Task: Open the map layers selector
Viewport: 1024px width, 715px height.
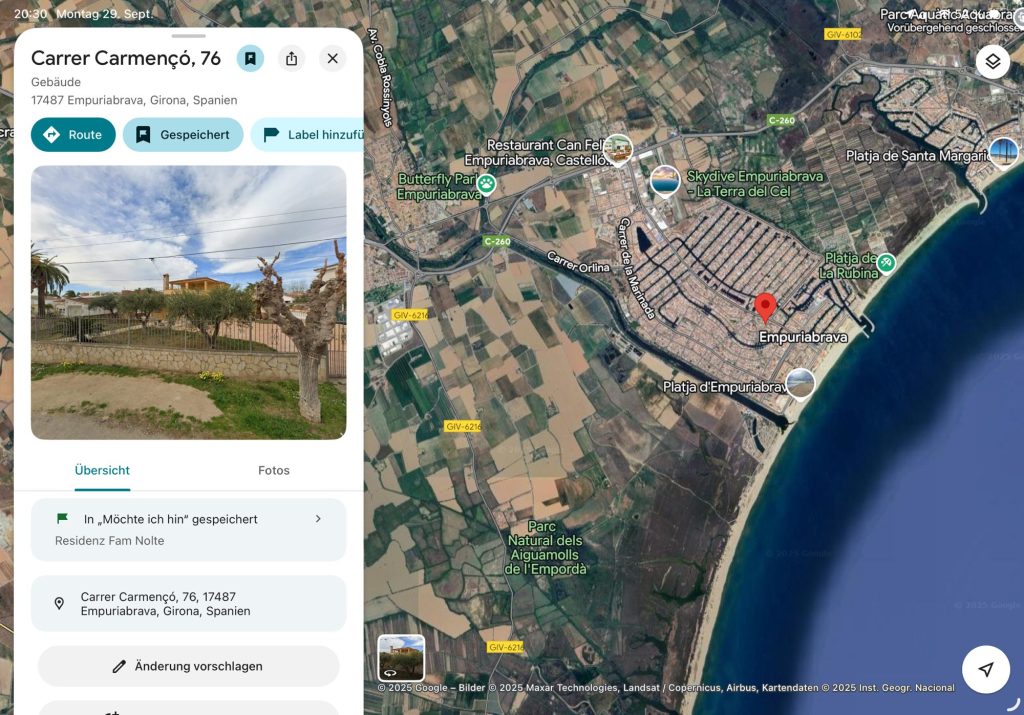Action: pos(992,61)
